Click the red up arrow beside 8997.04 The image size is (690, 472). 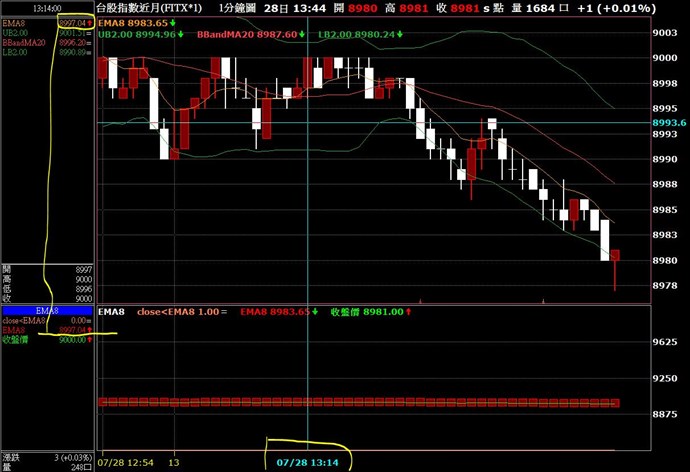point(89,22)
